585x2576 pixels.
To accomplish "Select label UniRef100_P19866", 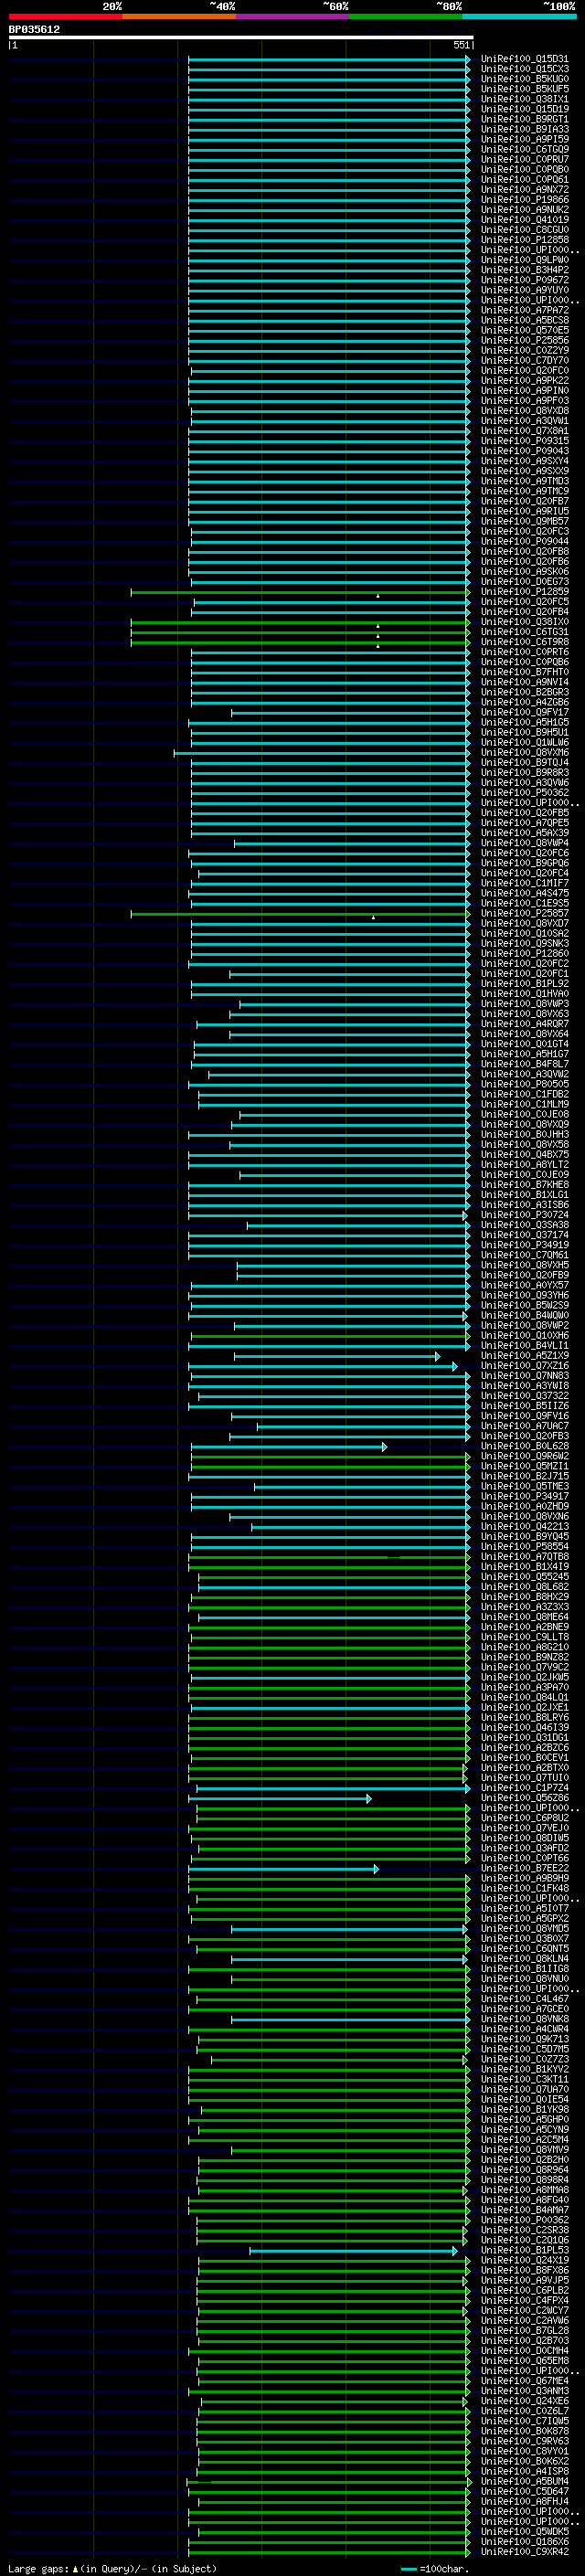I will 524,199.
